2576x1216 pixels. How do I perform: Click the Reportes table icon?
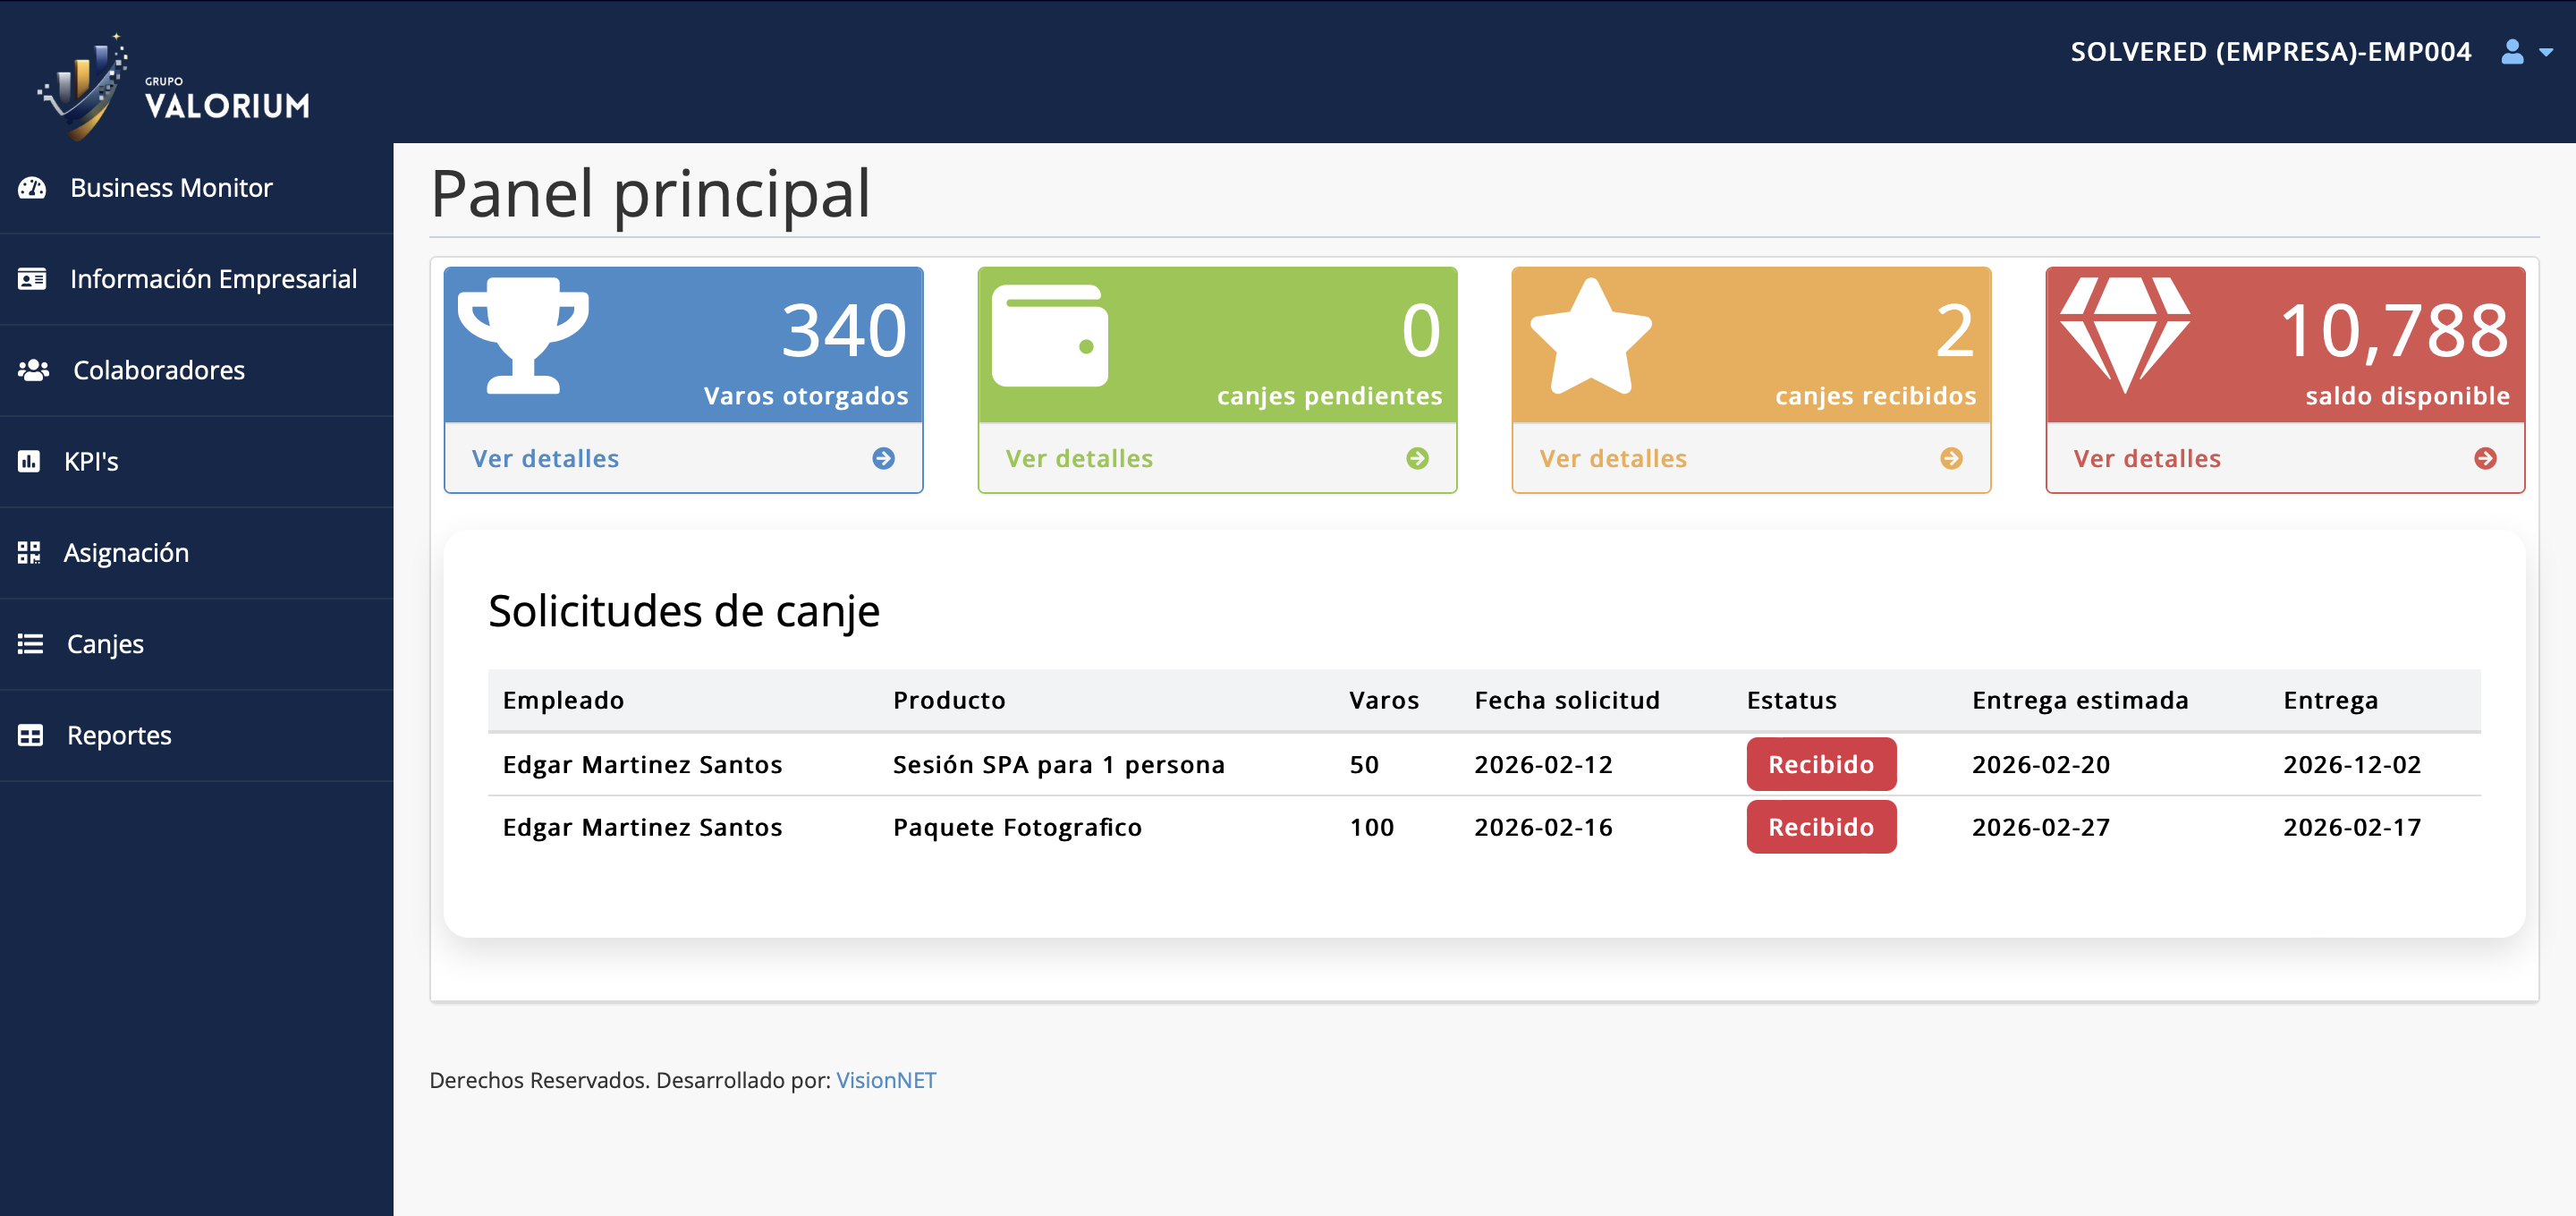pos(30,735)
